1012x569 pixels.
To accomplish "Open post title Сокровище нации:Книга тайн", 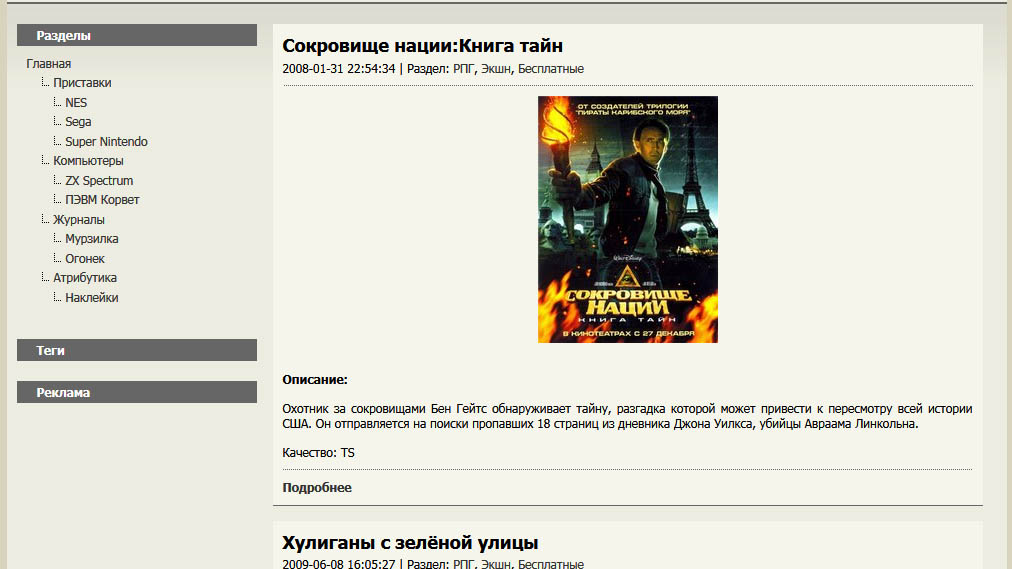I will pos(423,46).
